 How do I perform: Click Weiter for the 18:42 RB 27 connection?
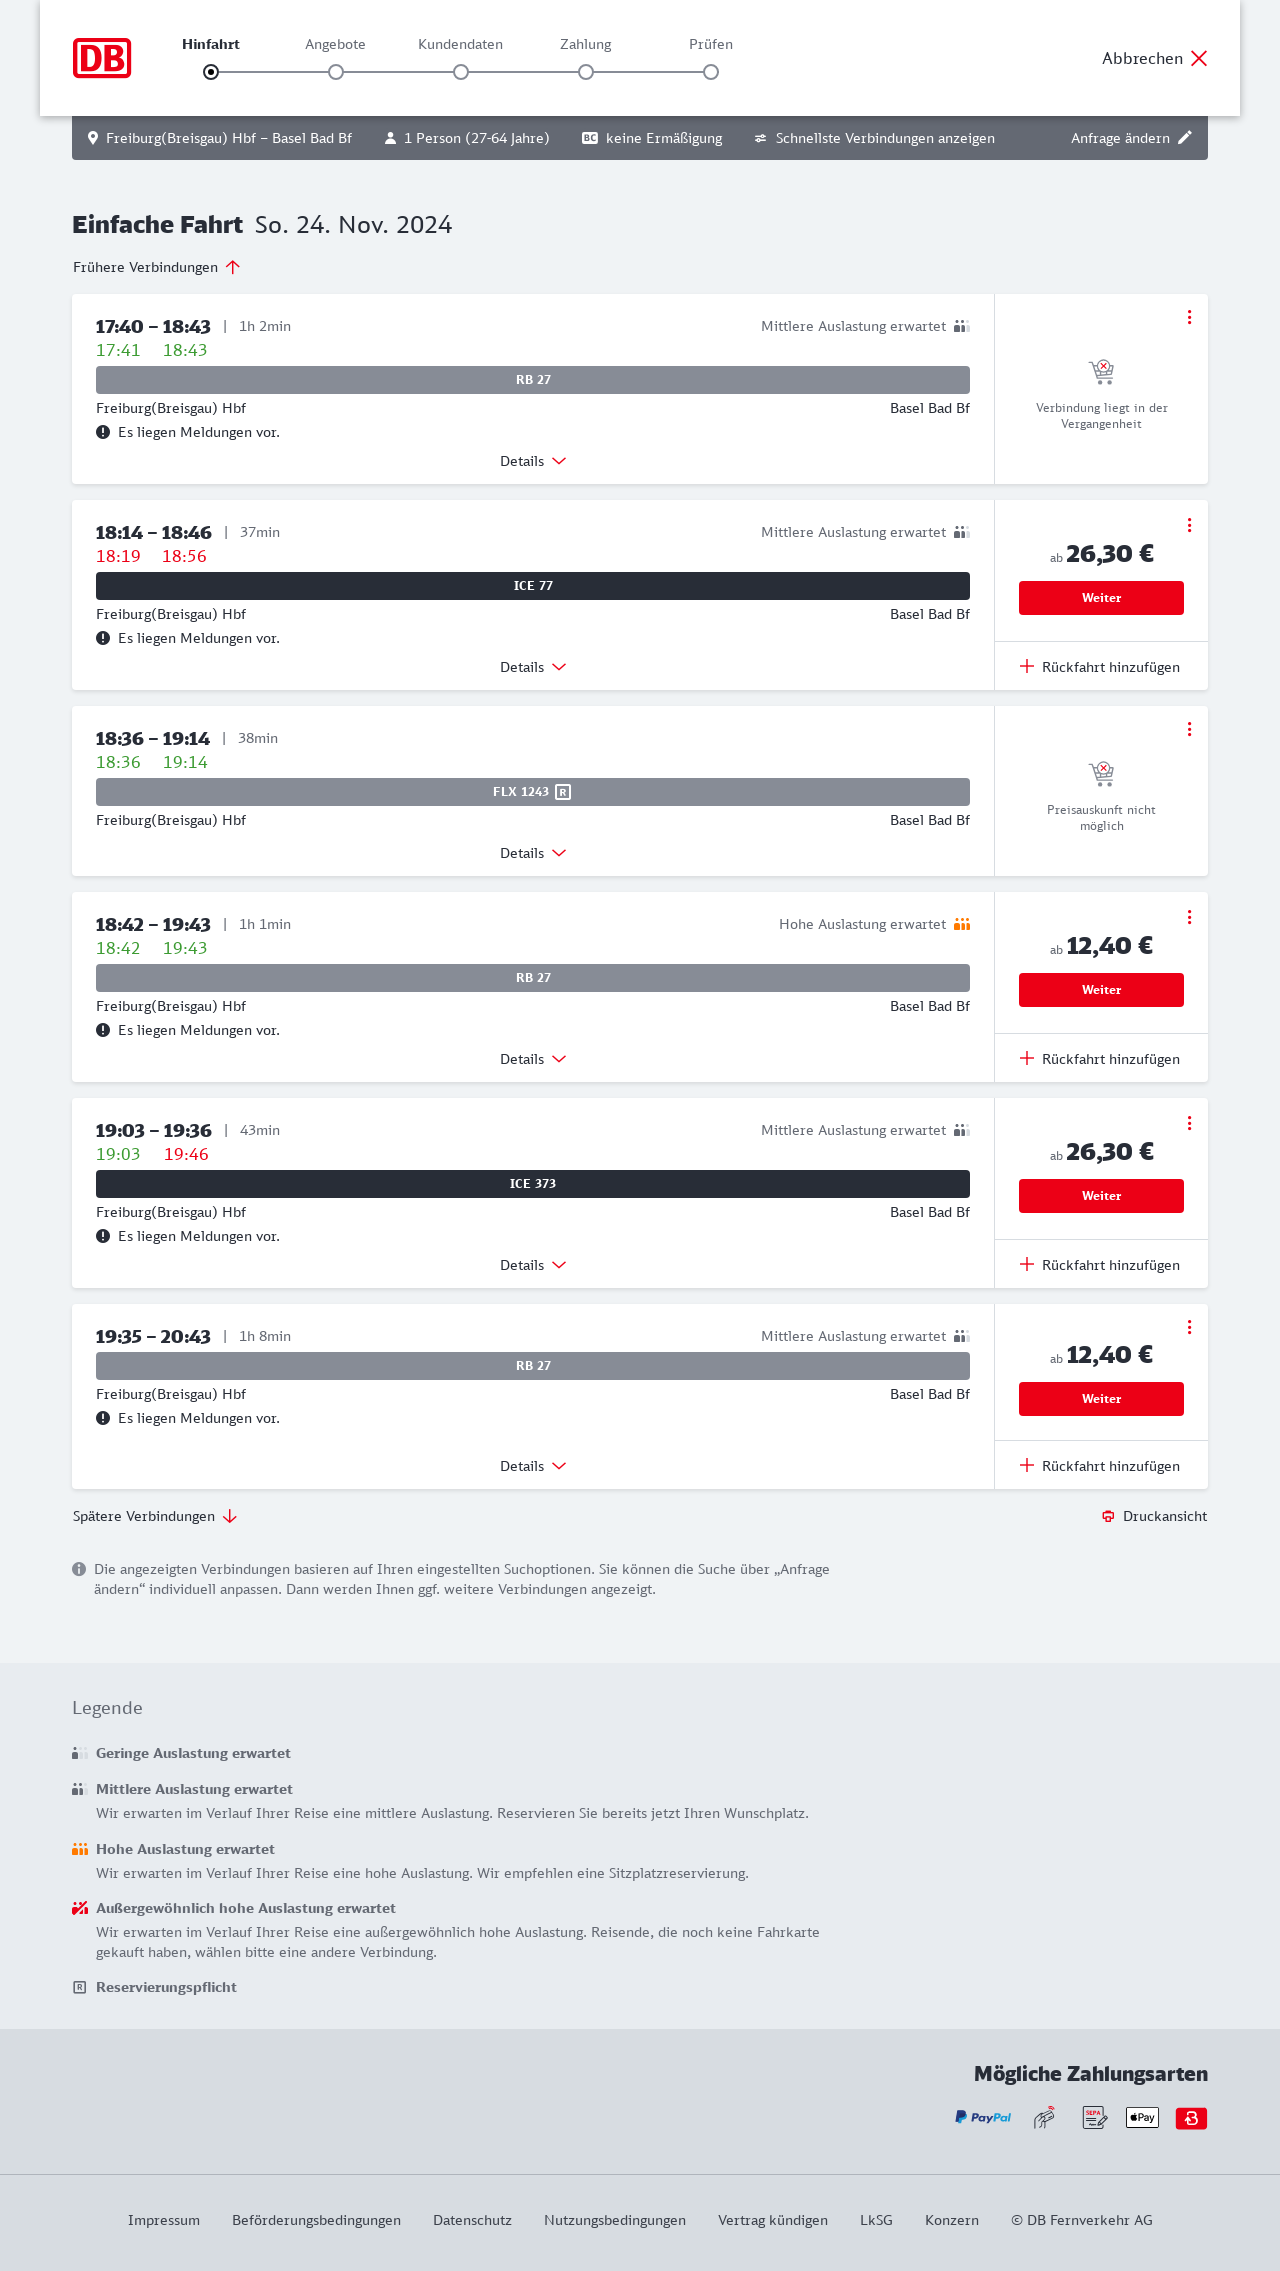(1101, 990)
